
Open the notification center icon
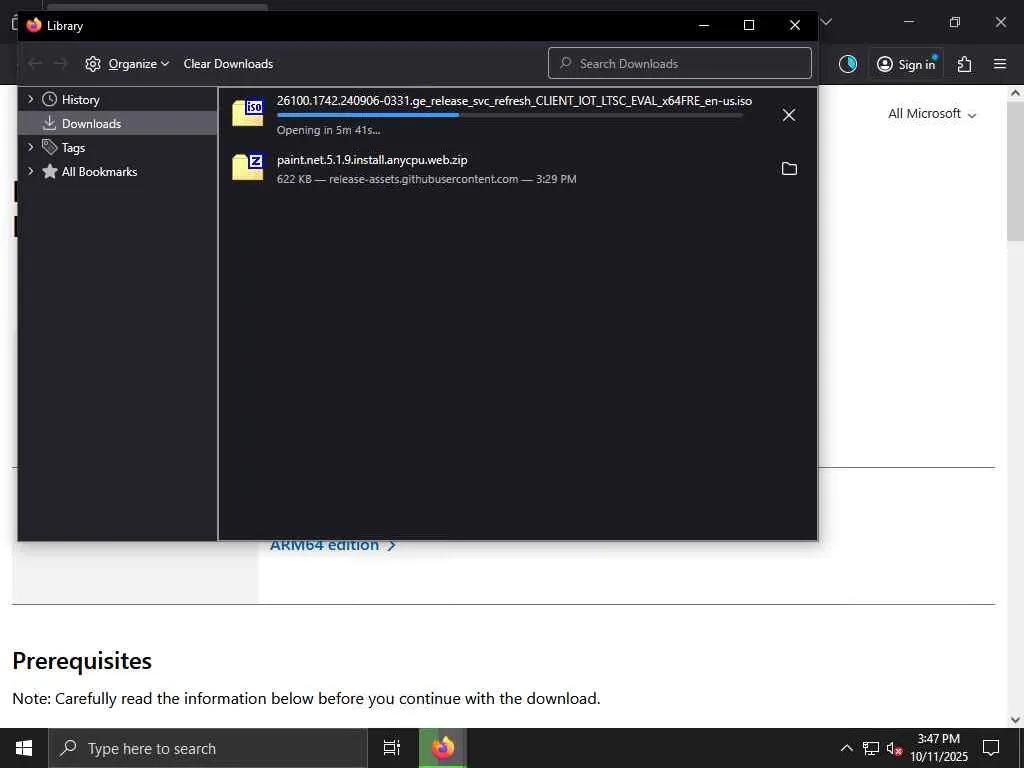pos(991,748)
